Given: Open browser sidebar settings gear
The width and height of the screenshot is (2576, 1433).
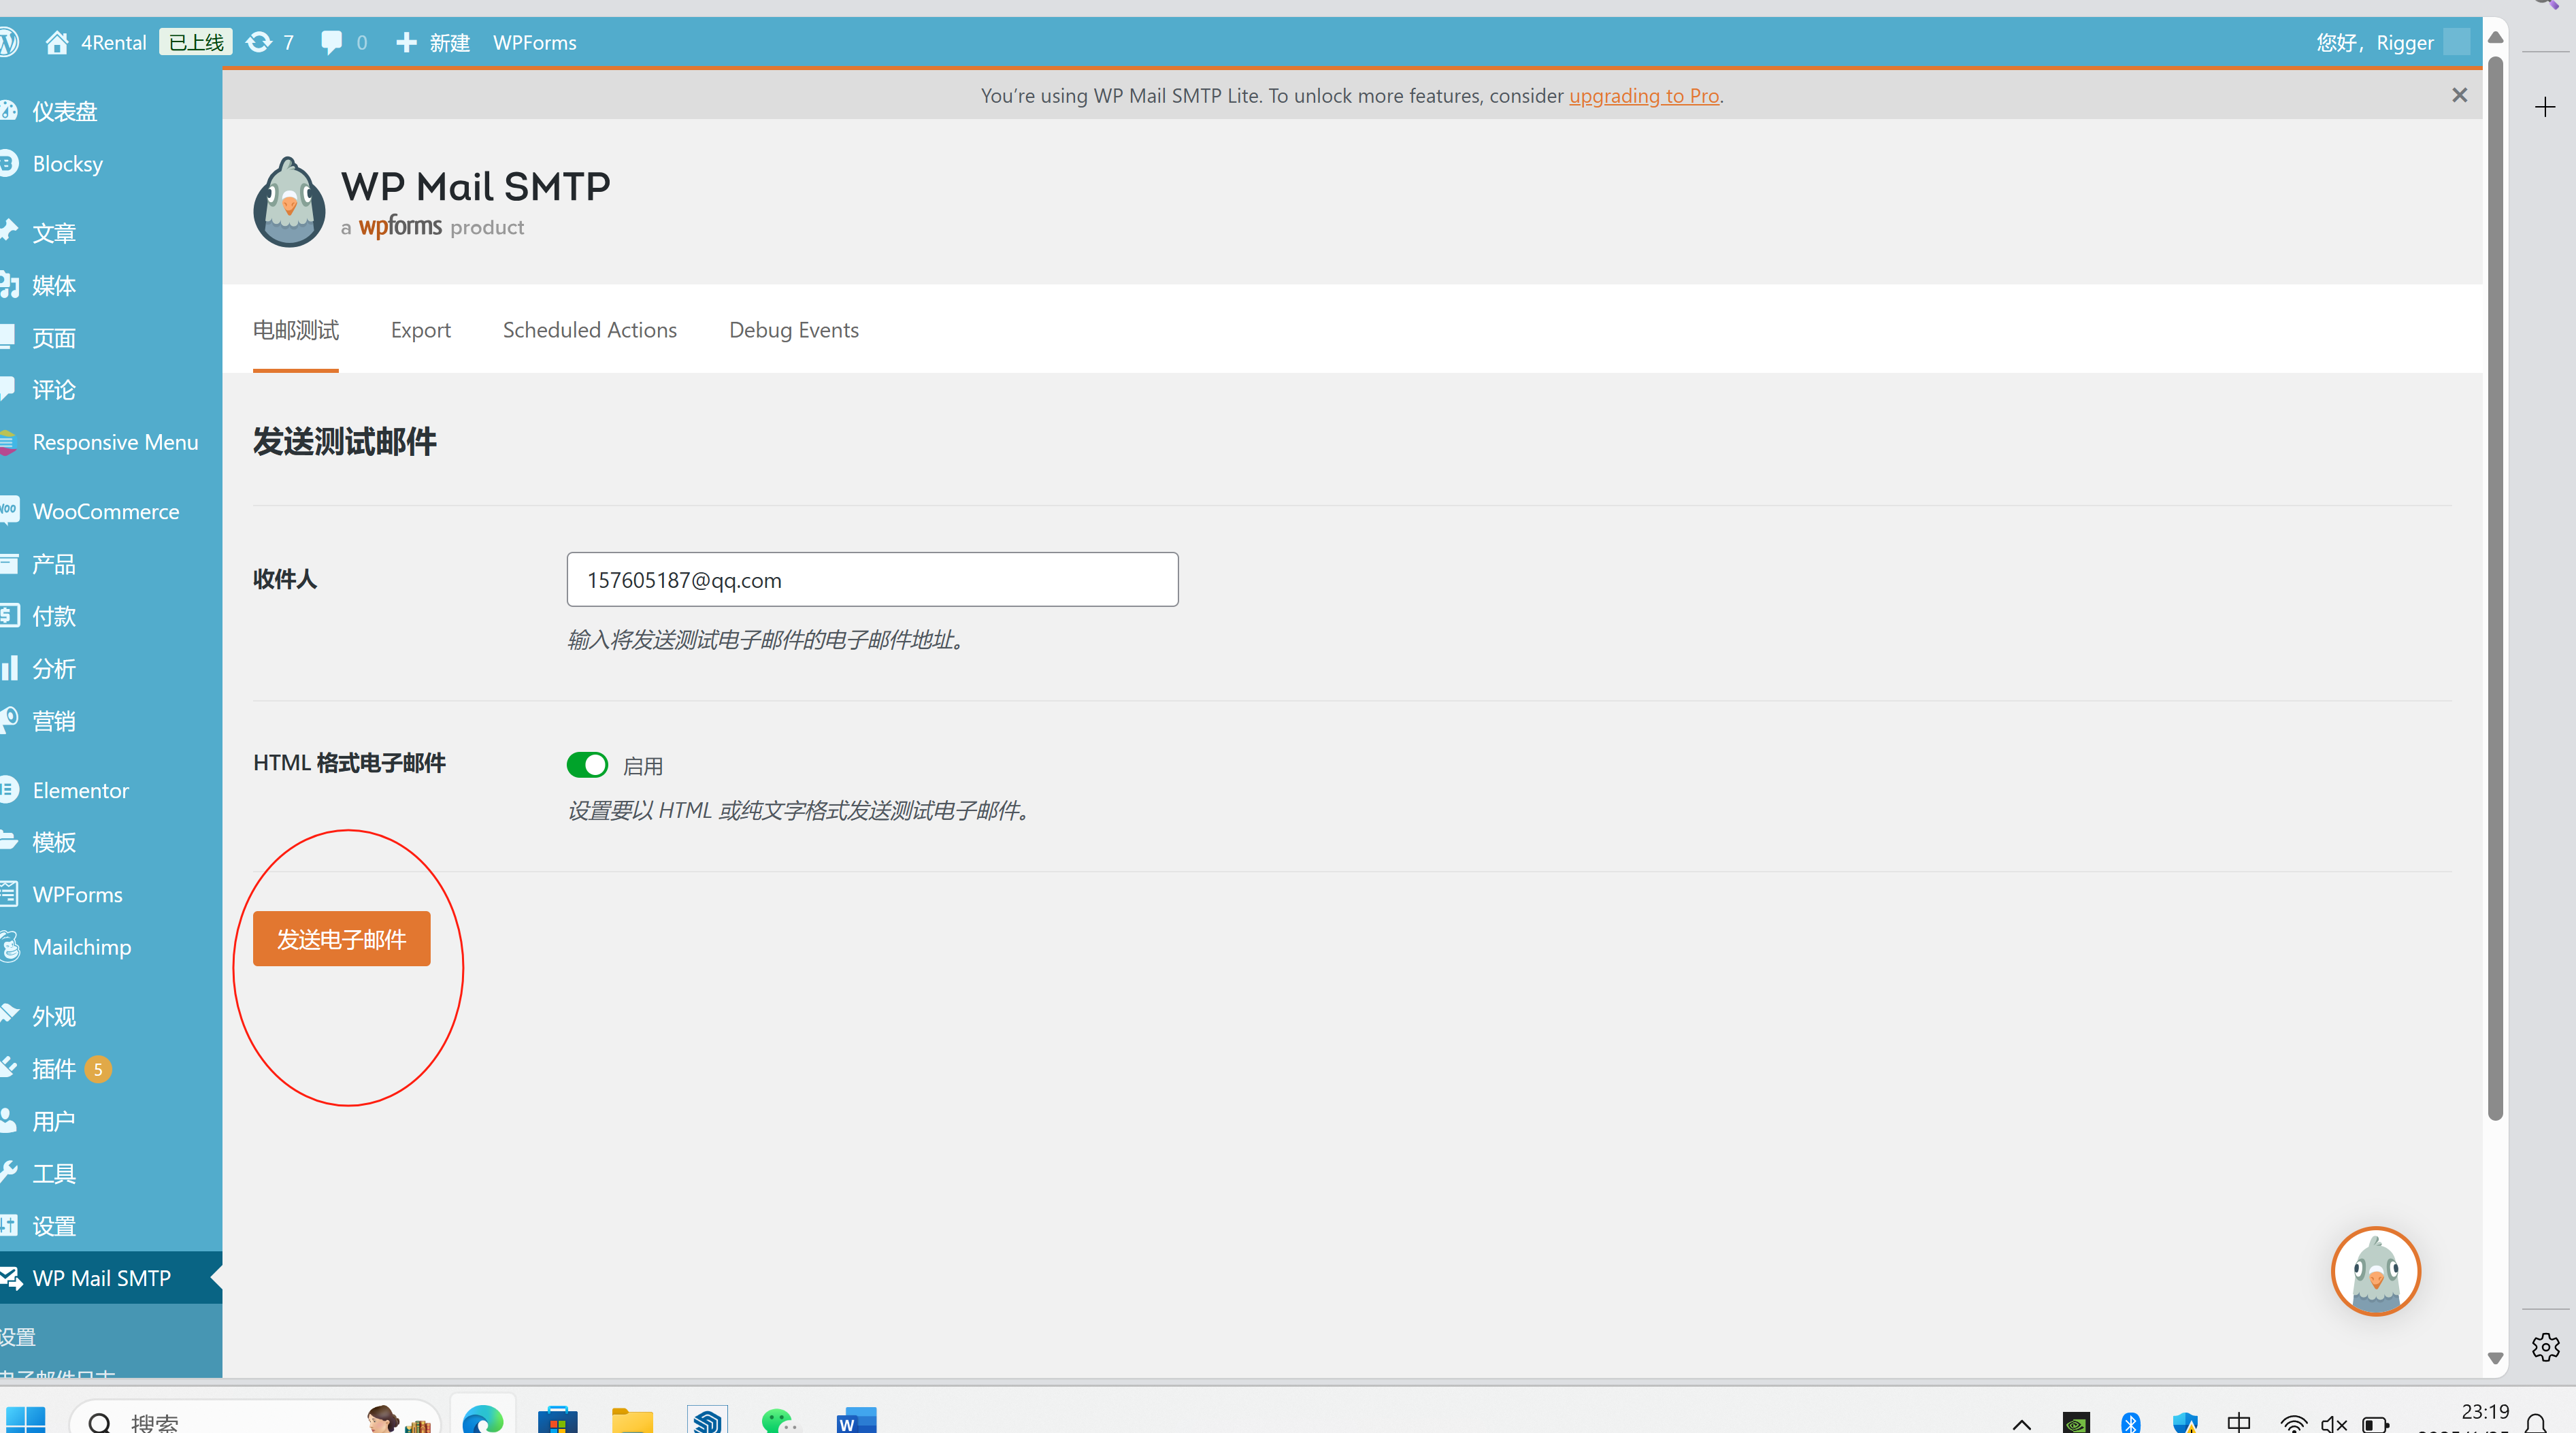Looking at the screenshot, I should pos(2545,1347).
